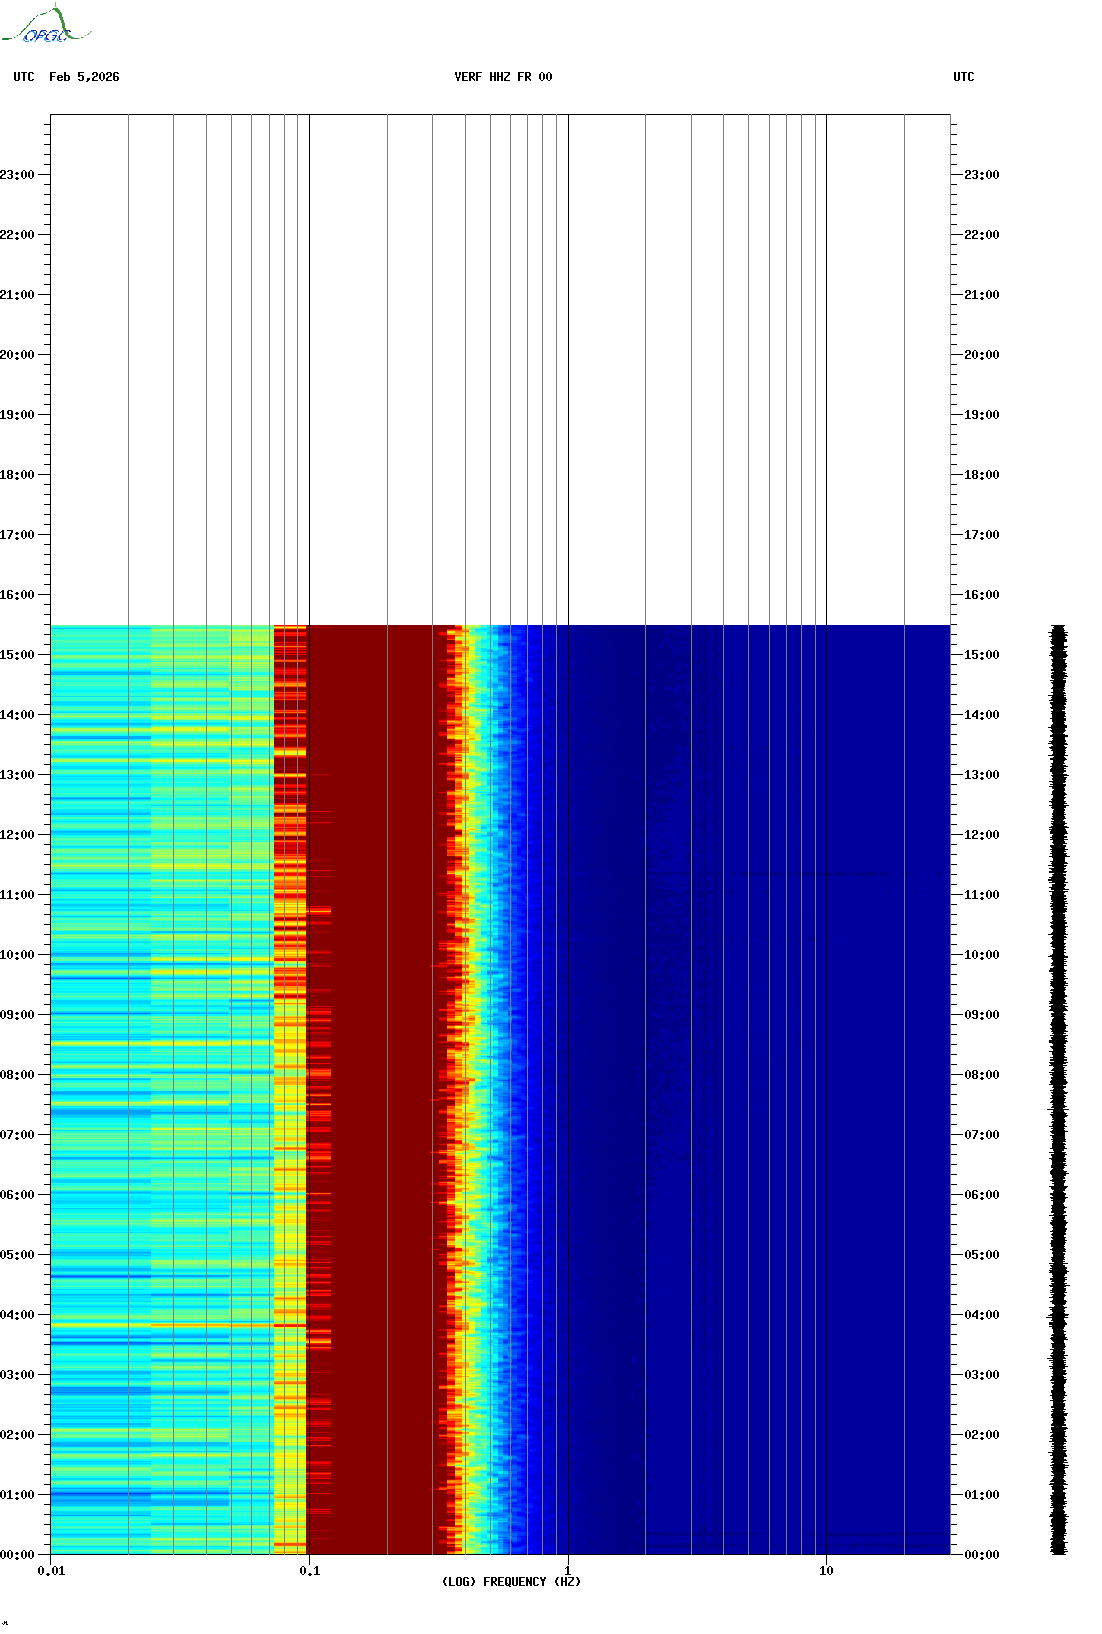The image size is (1102, 1634).
Task: Click the 0.1 frequency axis label
Action: [x=310, y=1571]
